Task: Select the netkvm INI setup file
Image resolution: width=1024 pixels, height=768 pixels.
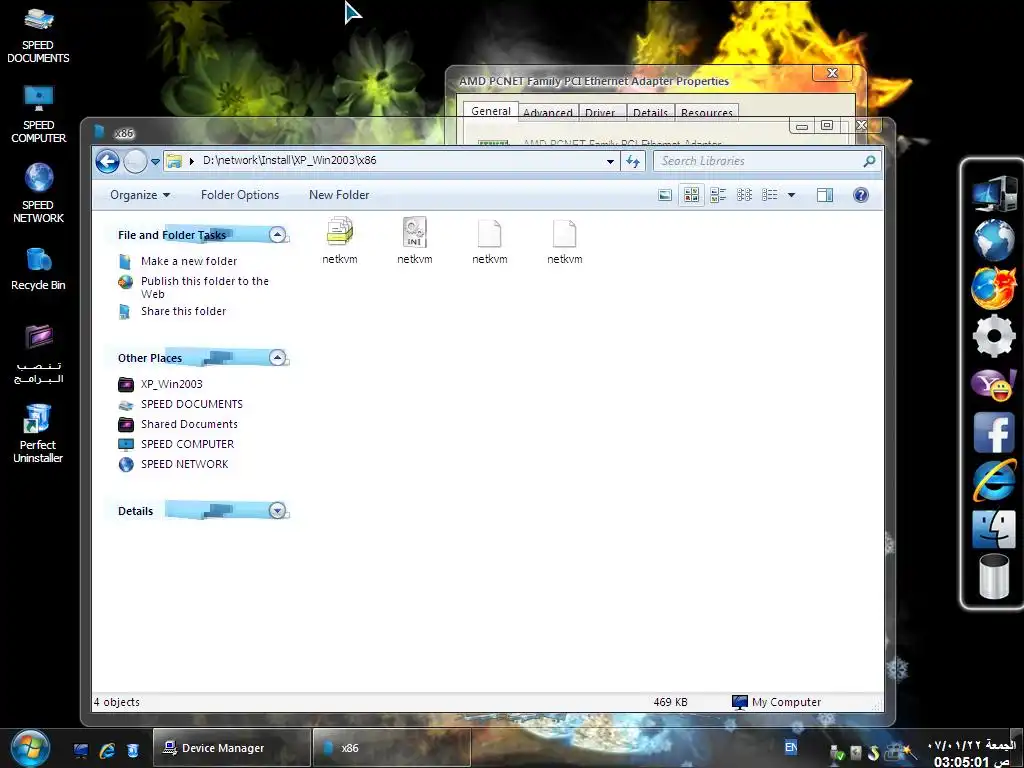Action: [415, 240]
